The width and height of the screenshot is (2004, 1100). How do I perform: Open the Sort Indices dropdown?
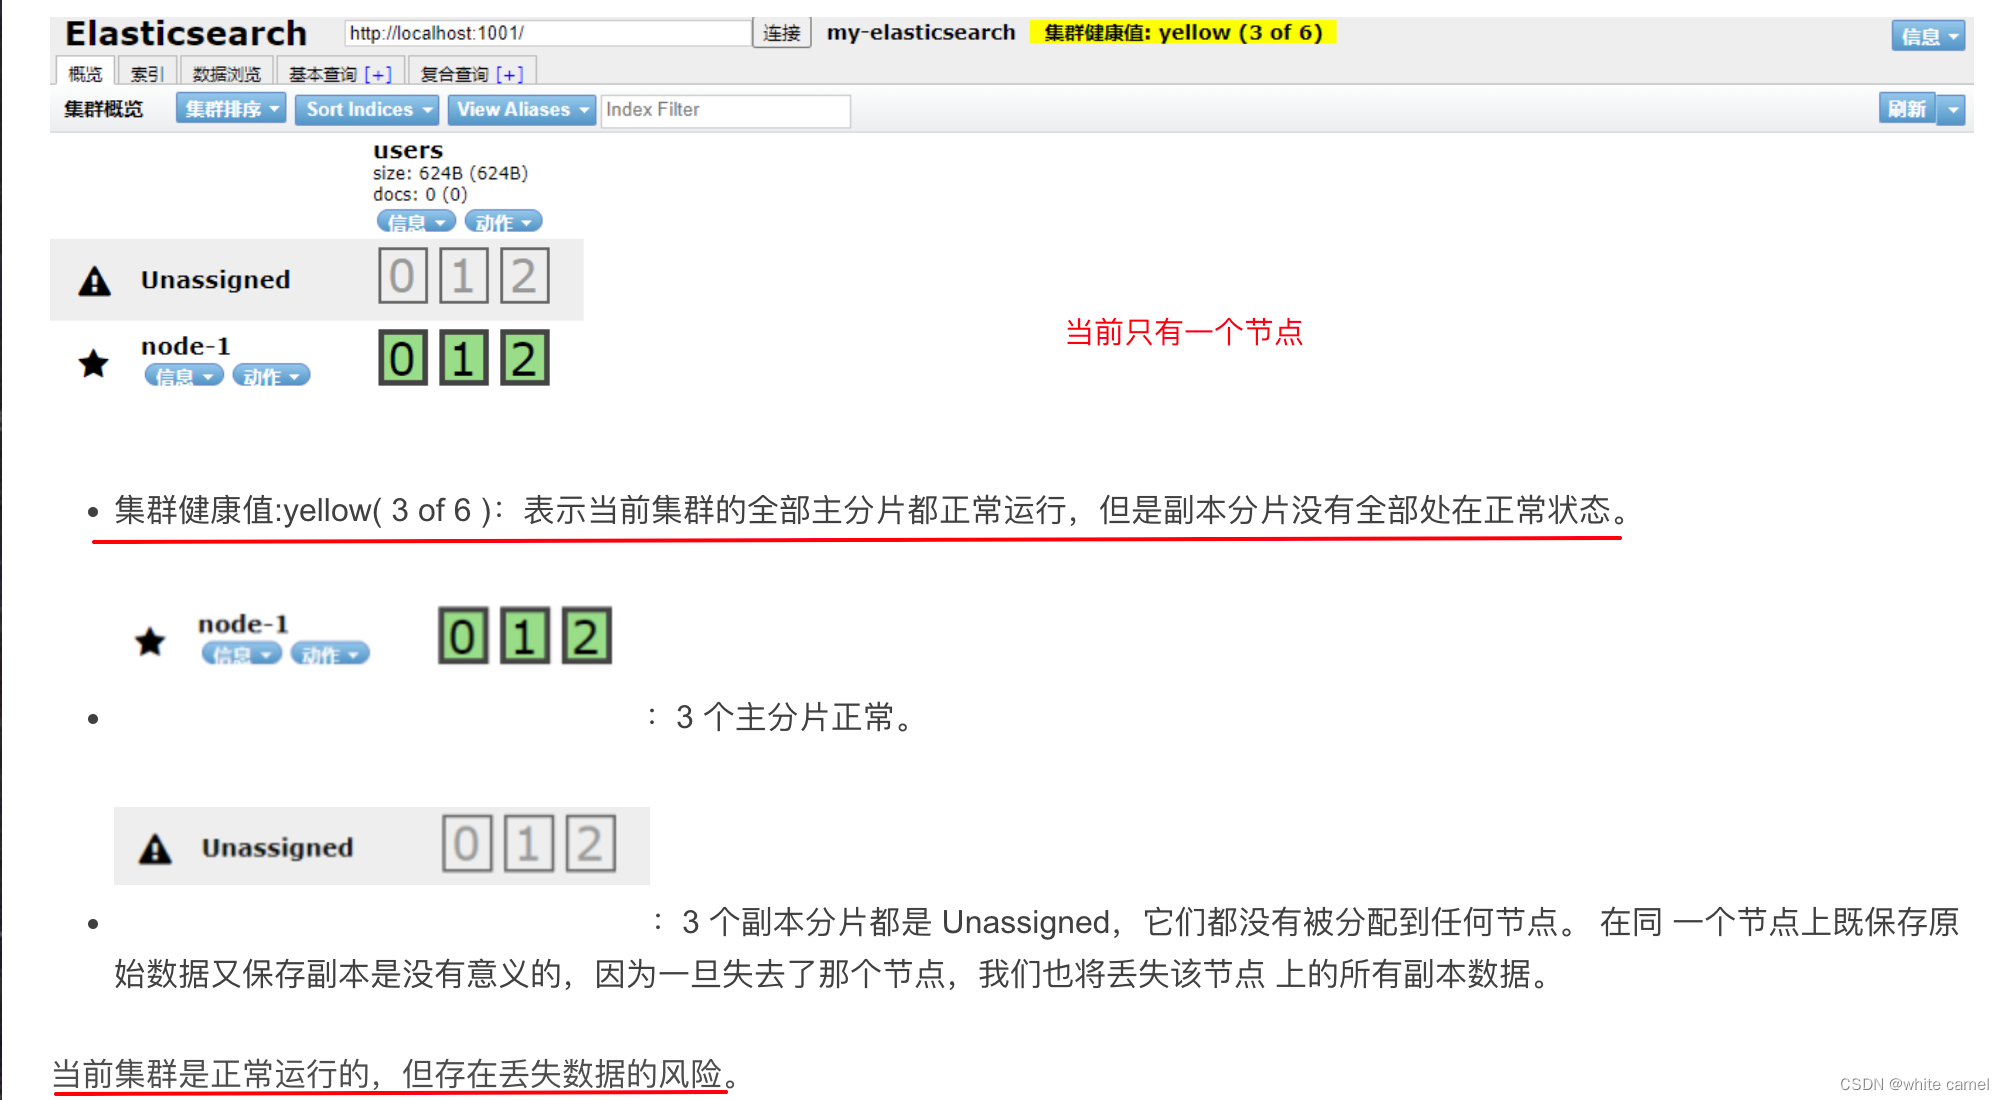366,110
